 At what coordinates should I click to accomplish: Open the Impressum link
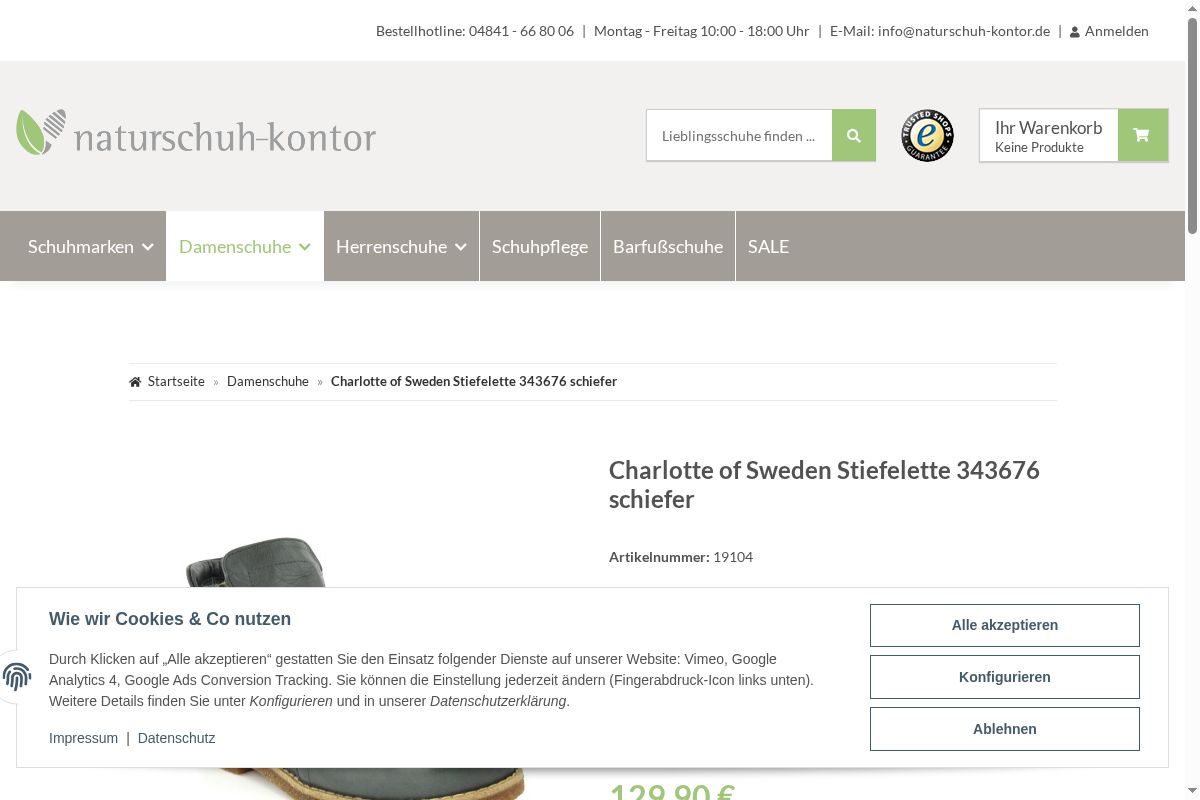[x=83, y=738]
